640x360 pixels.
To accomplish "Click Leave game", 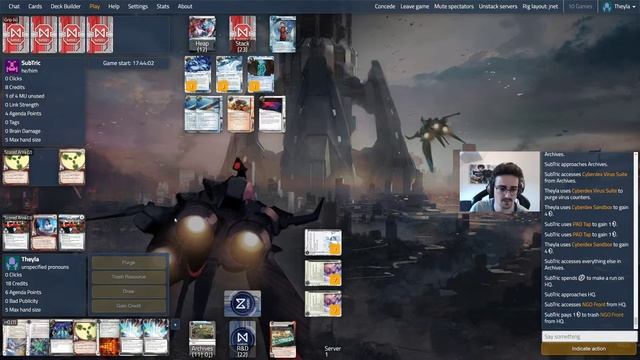I will point(415,7).
